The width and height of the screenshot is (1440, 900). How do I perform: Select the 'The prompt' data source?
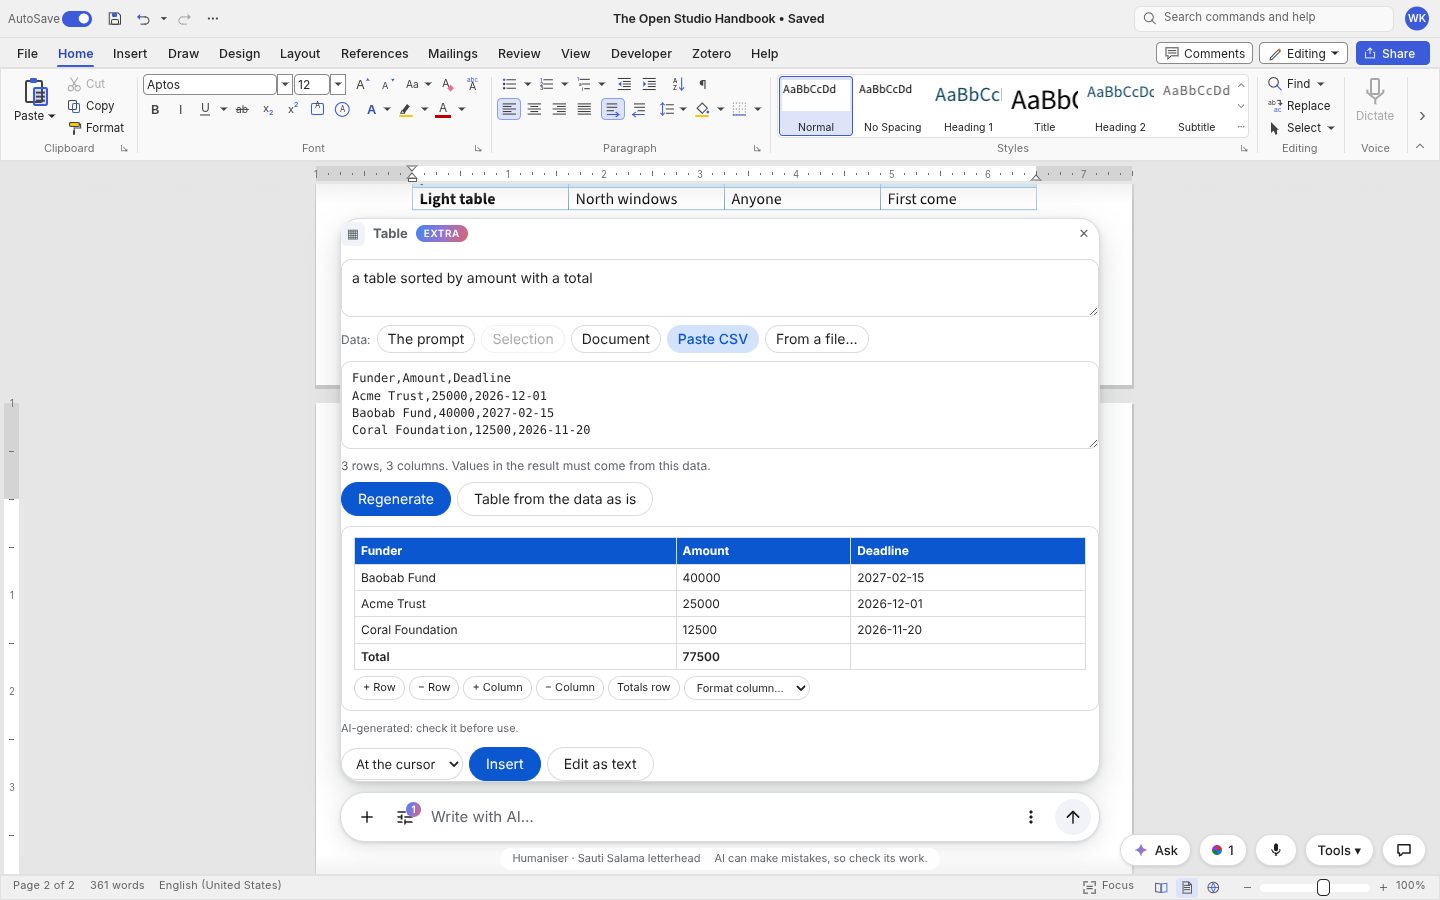pyautogui.click(x=426, y=339)
